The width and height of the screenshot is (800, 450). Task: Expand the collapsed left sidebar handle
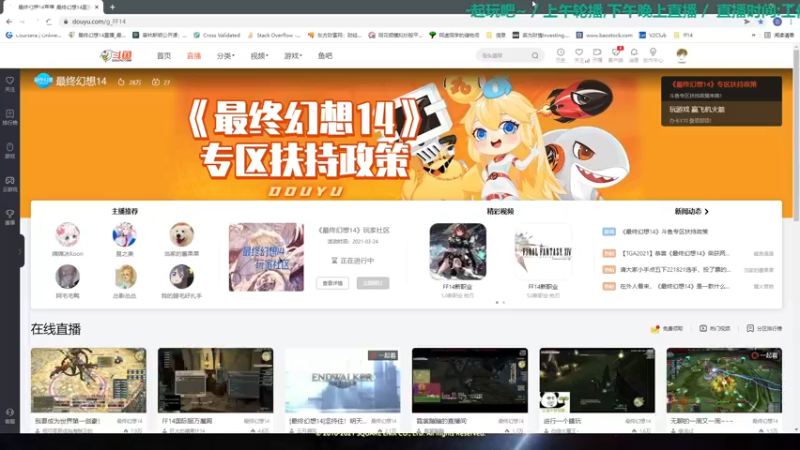(x=21, y=251)
